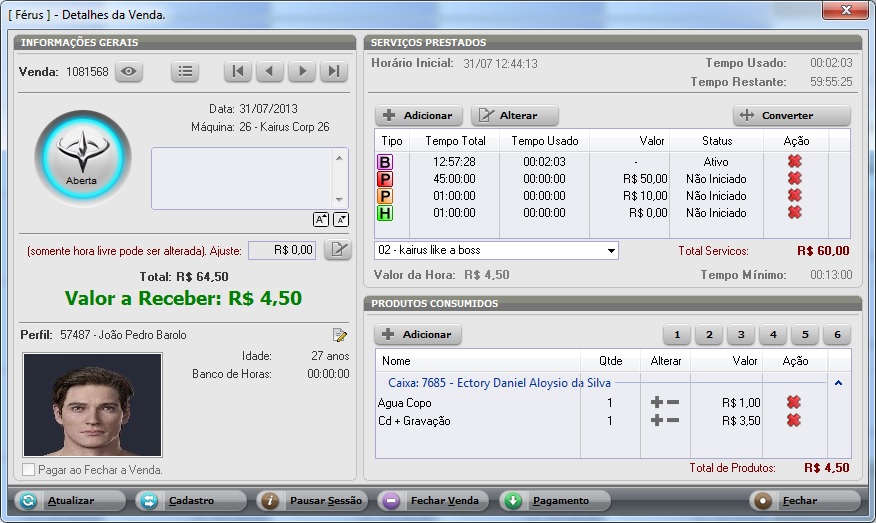Viewport: 876px width, 523px height.
Task: Delete the R$ 50,00 service row
Action: pos(794,179)
